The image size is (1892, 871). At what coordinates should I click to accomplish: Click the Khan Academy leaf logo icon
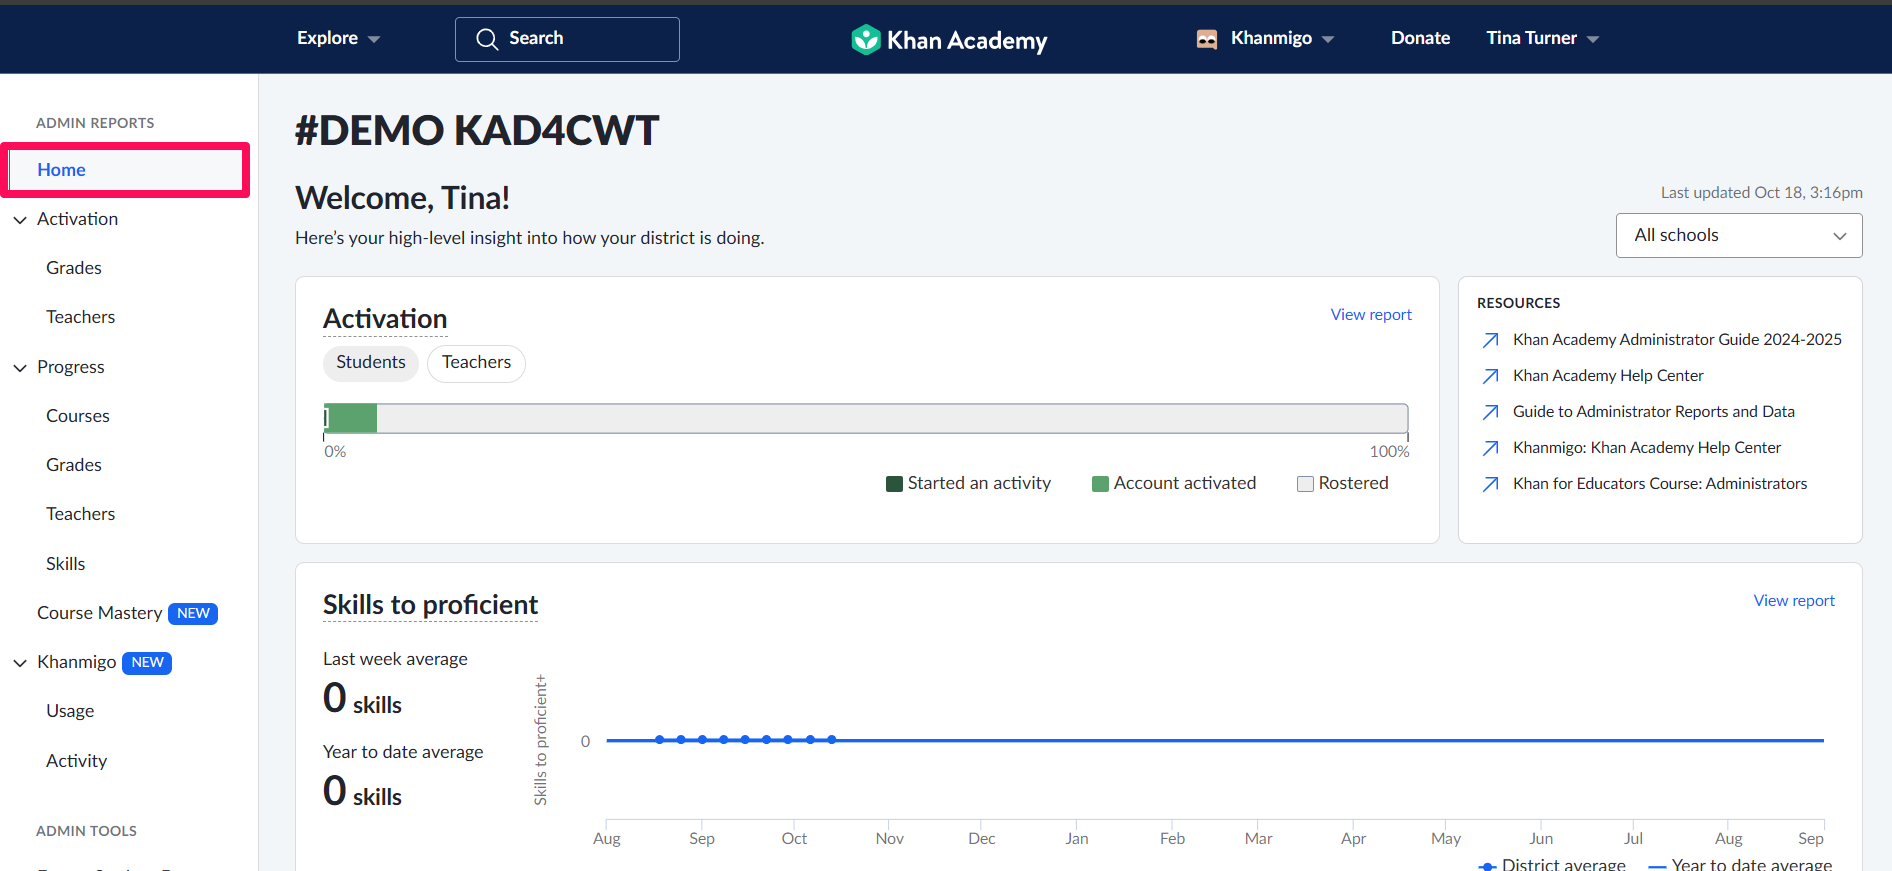pyautogui.click(x=865, y=39)
